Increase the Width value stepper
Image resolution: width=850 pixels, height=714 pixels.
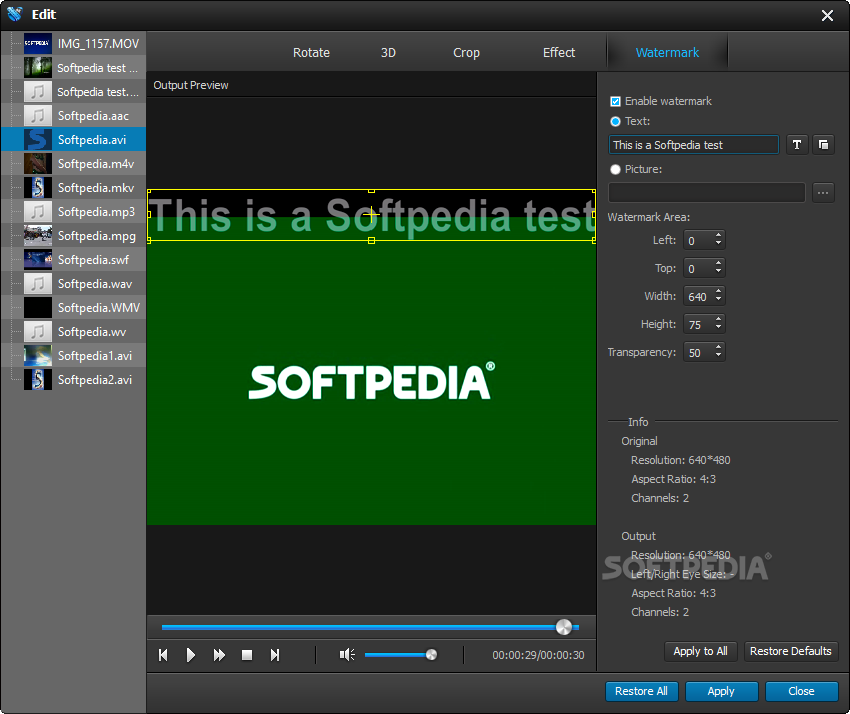(718, 292)
